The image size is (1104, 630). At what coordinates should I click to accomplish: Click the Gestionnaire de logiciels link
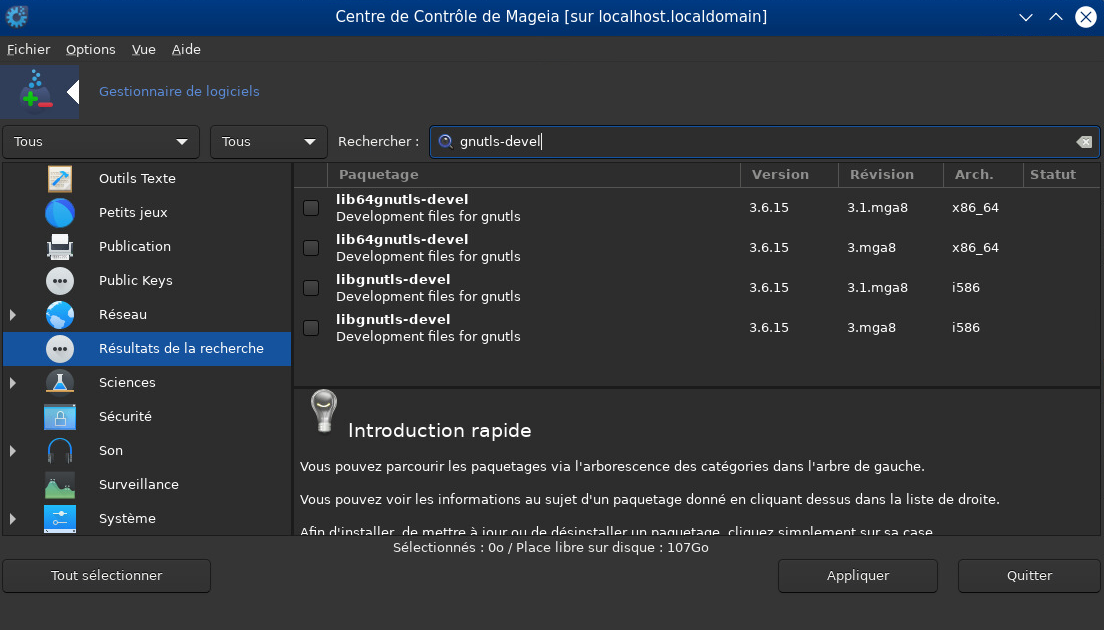pyautogui.click(x=179, y=92)
